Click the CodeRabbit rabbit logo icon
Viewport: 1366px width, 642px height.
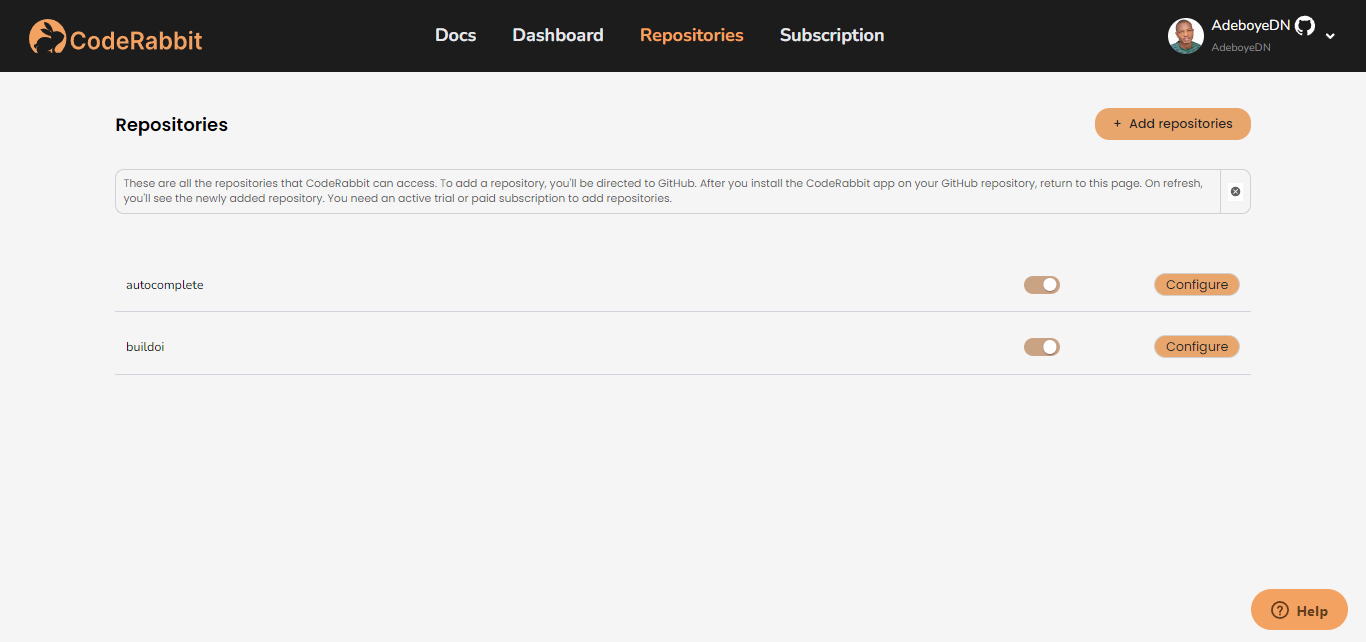click(x=47, y=37)
